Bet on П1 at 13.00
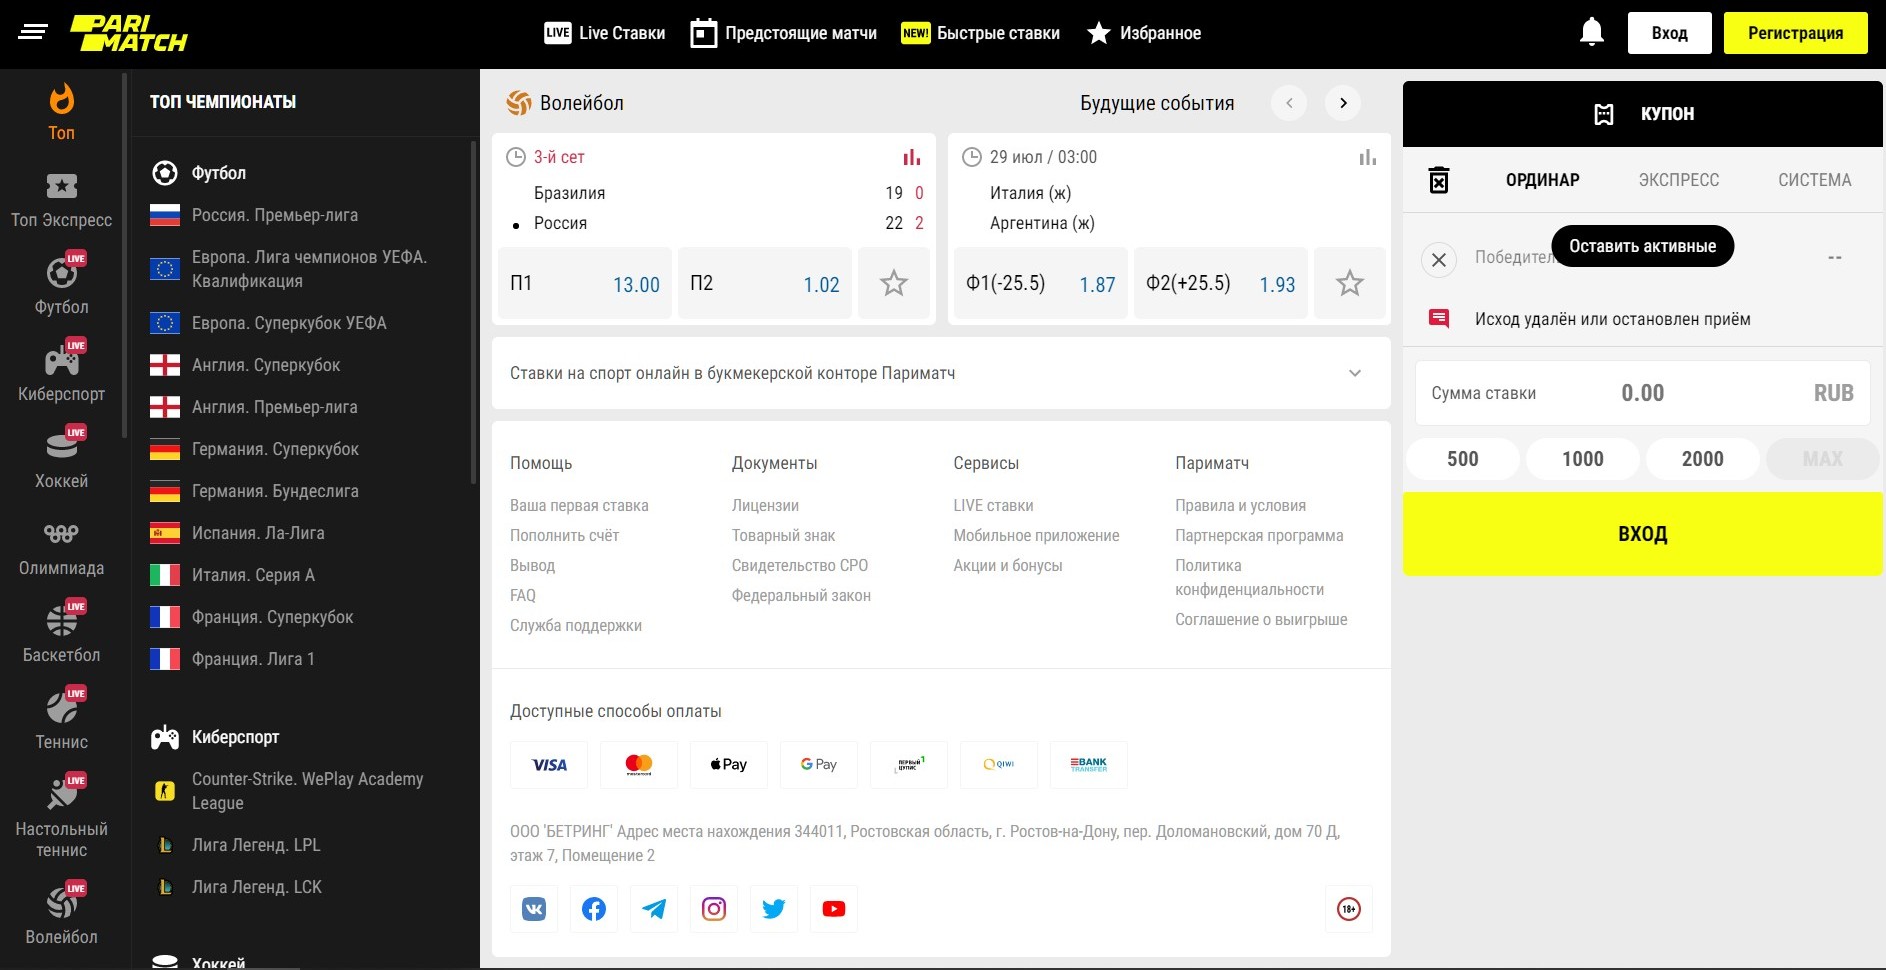Image resolution: width=1886 pixels, height=970 pixels. coord(585,283)
